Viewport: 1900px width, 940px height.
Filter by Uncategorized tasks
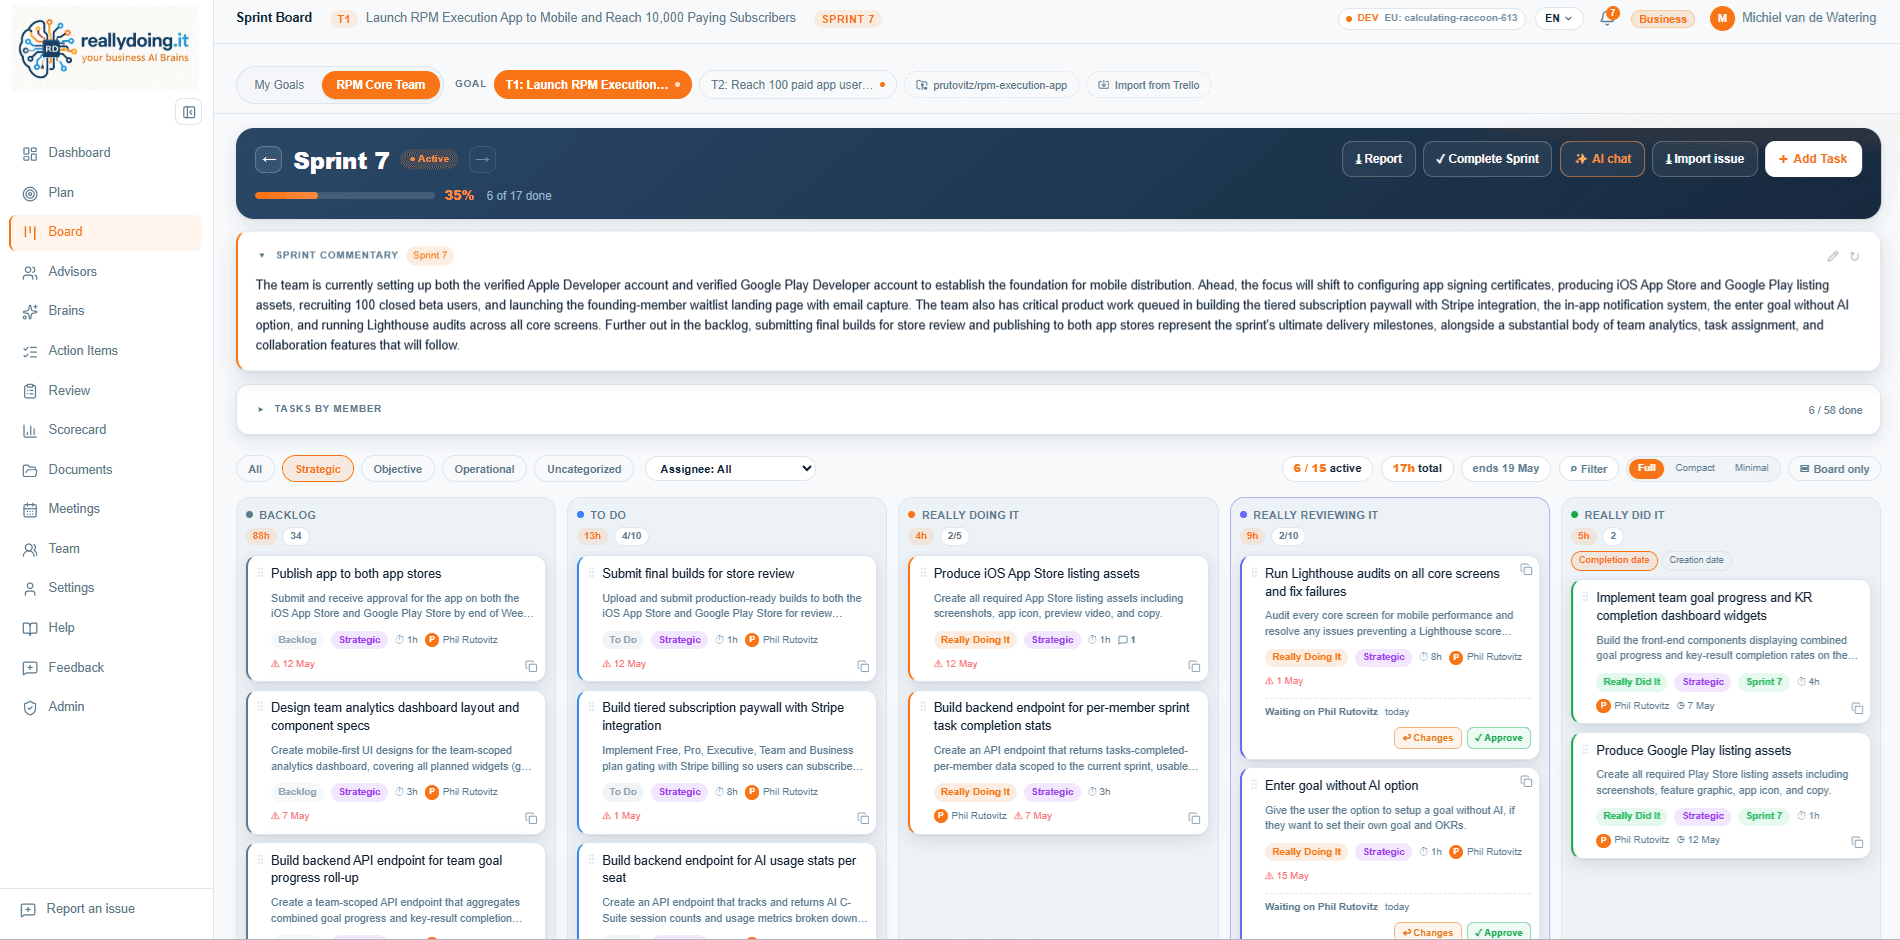(584, 469)
